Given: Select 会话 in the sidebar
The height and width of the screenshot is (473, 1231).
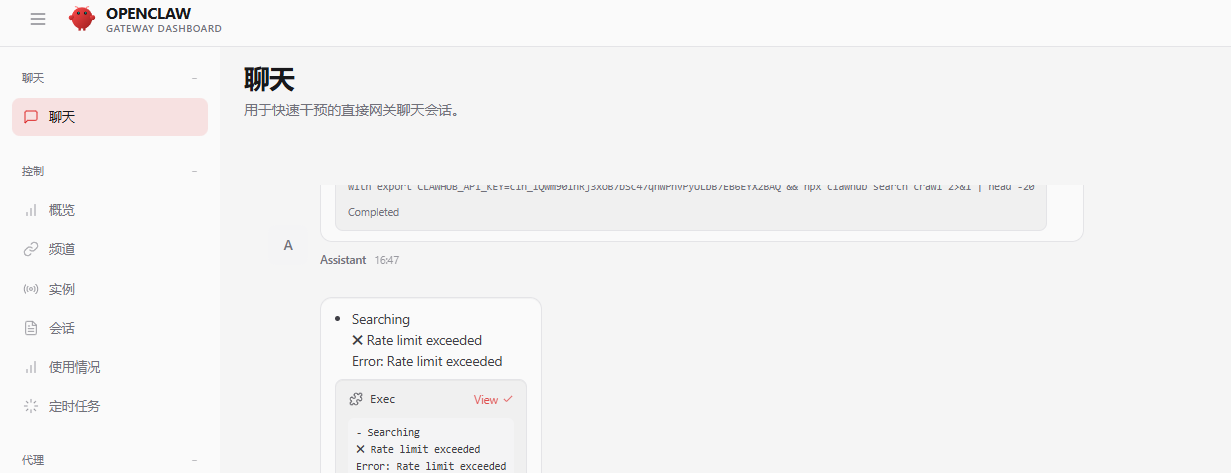Looking at the screenshot, I should [x=62, y=328].
